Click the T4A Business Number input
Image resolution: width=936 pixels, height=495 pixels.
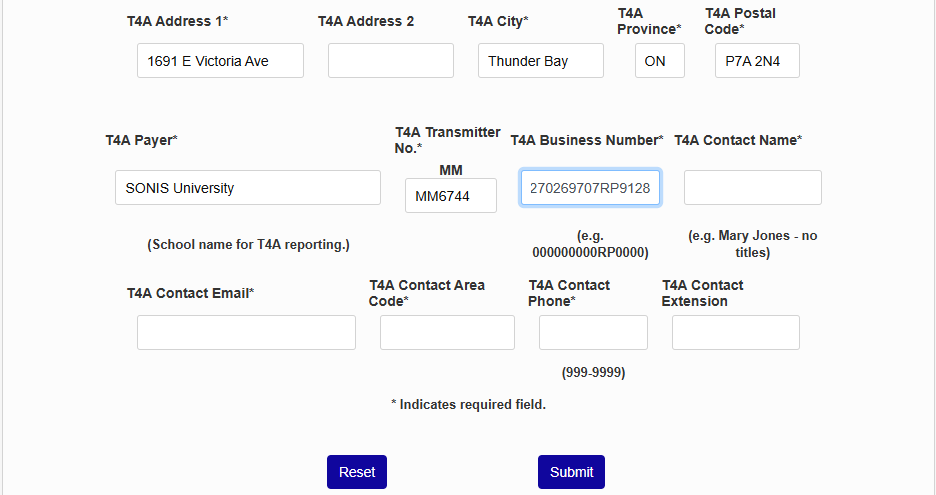[x=590, y=188]
